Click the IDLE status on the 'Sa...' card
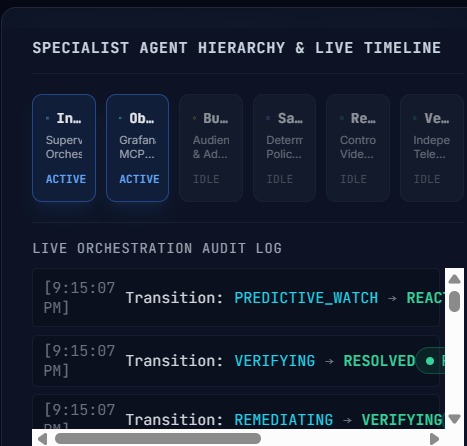467x446 pixels. [x=280, y=179]
